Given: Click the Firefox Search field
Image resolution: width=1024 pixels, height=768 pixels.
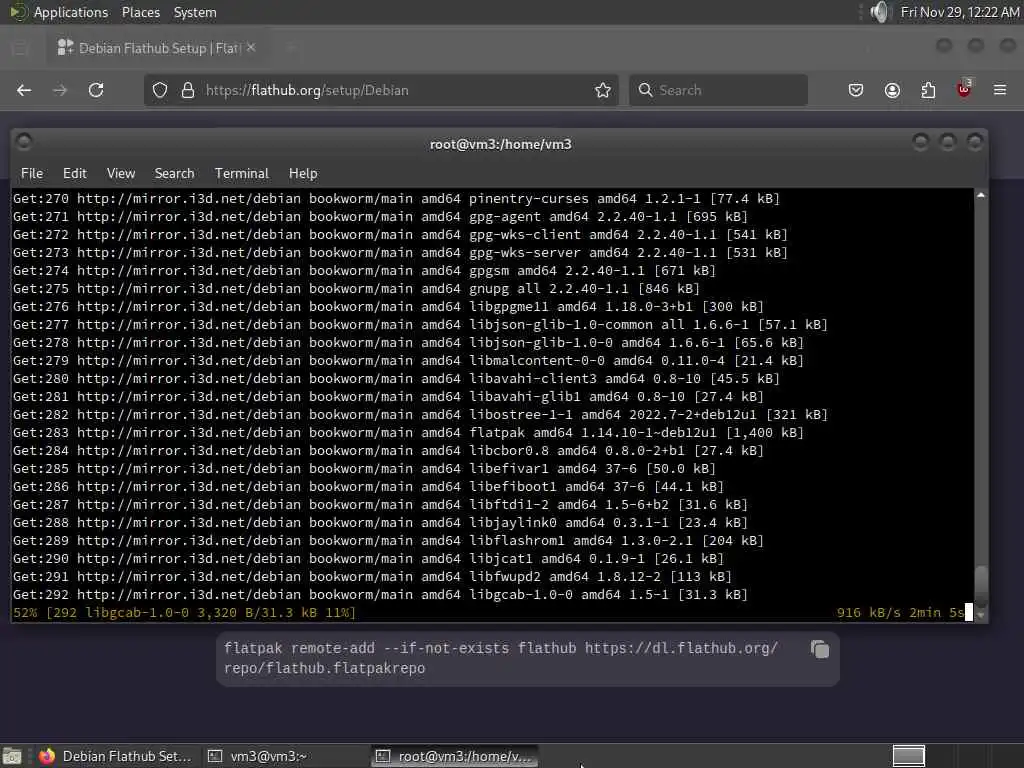Looking at the screenshot, I should click(718, 90).
